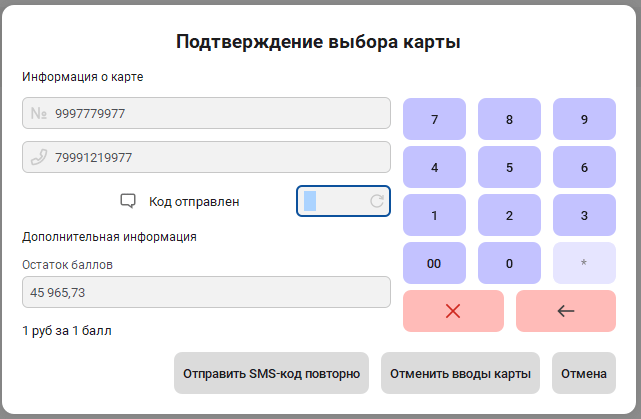Click the Отмена button
This screenshot has width=641, height=419.
(583, 374)
